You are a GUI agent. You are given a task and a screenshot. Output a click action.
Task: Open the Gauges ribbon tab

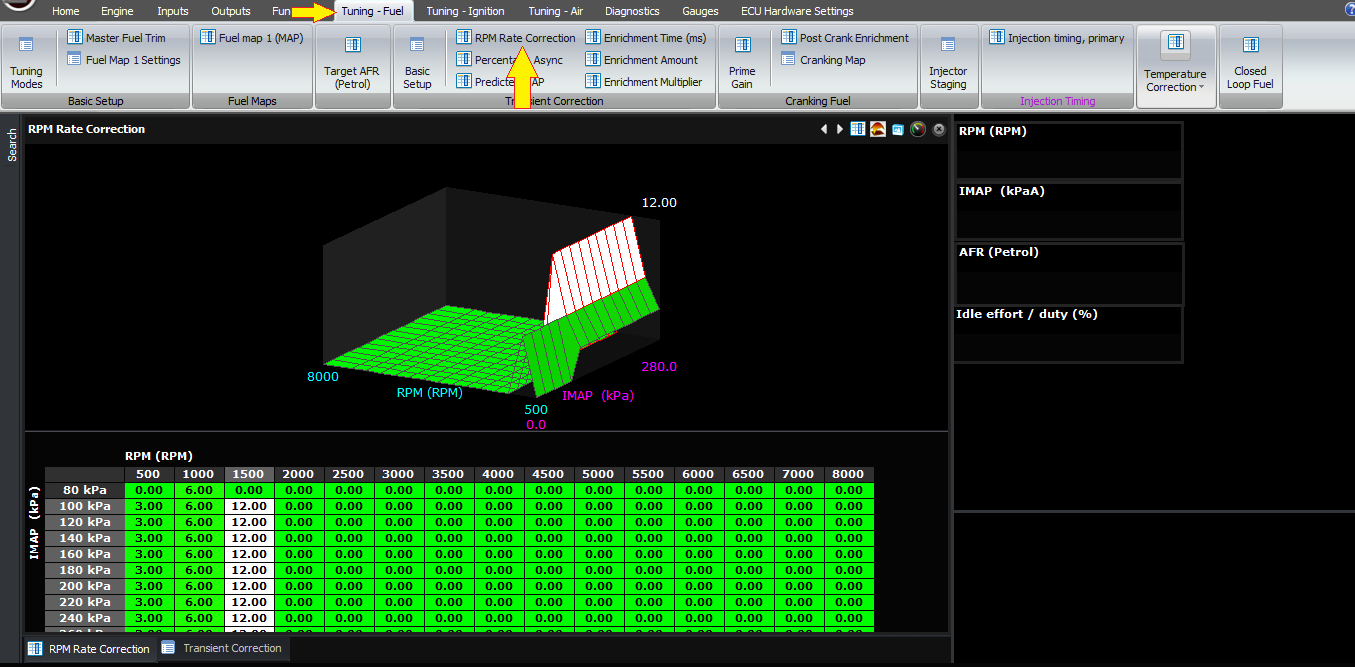(x=700, y=11)
